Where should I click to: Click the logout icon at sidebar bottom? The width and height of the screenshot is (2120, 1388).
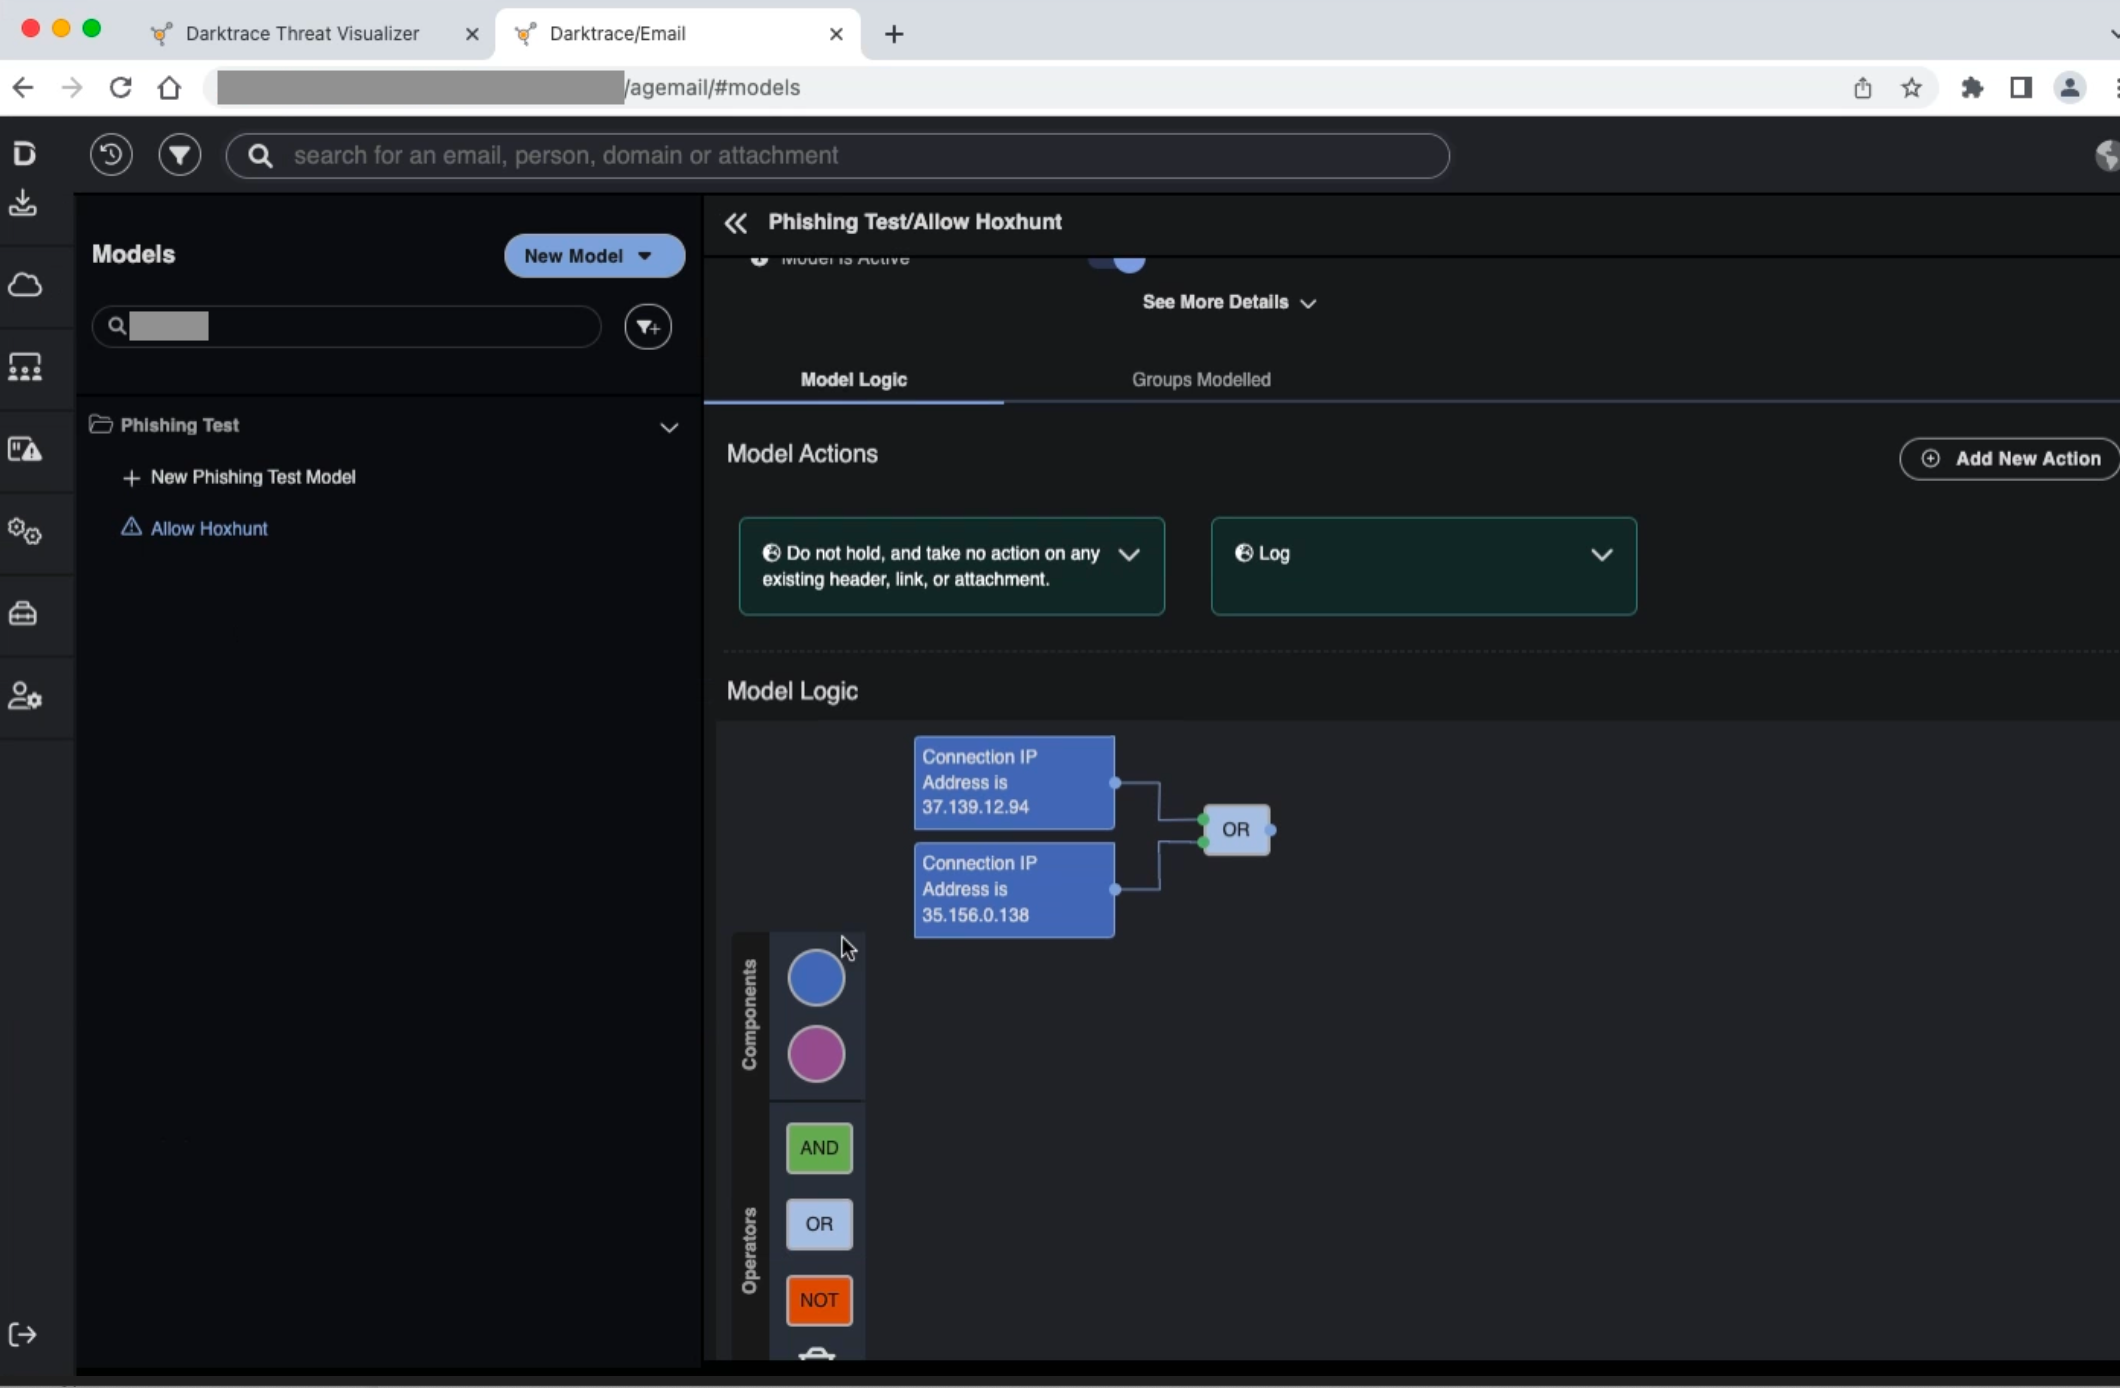[x=23, y=1334]
